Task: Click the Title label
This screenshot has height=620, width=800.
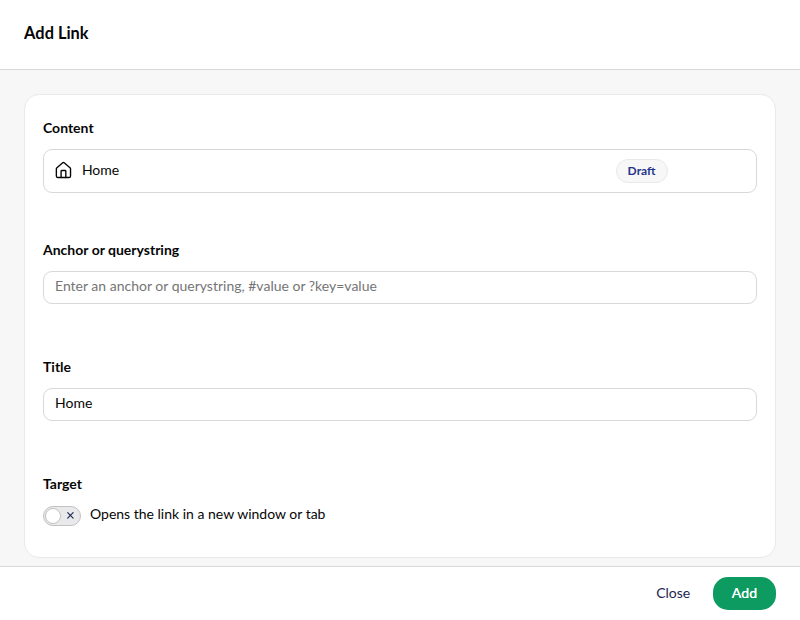Action: 57,367
